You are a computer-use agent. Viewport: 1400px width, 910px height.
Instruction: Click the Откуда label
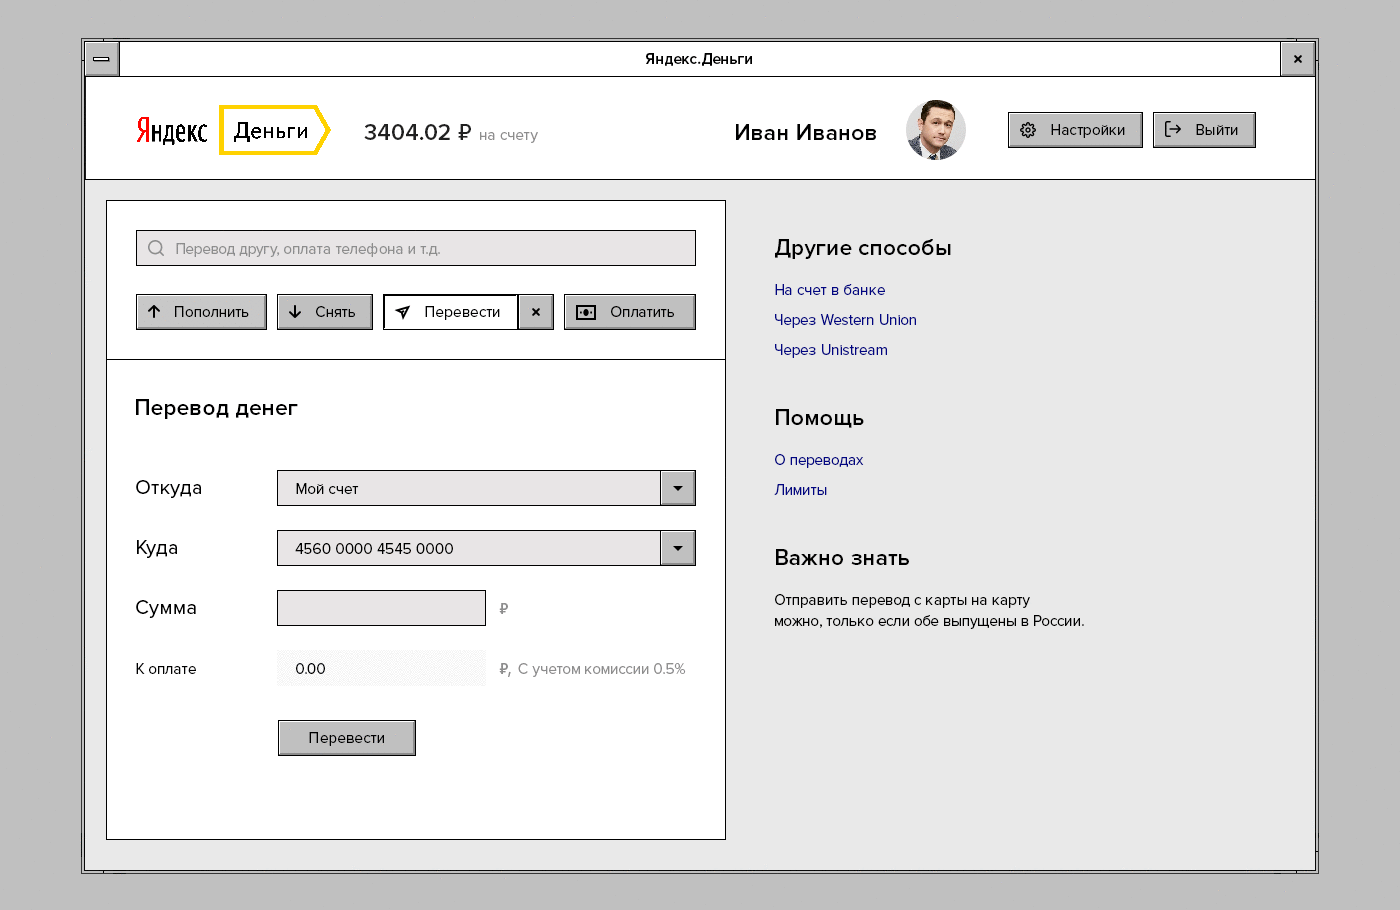point(169,488)
